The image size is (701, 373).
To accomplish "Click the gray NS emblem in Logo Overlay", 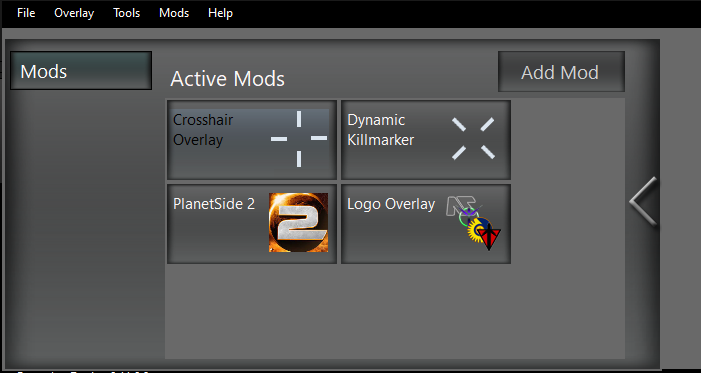I will (x=460, y=206).
